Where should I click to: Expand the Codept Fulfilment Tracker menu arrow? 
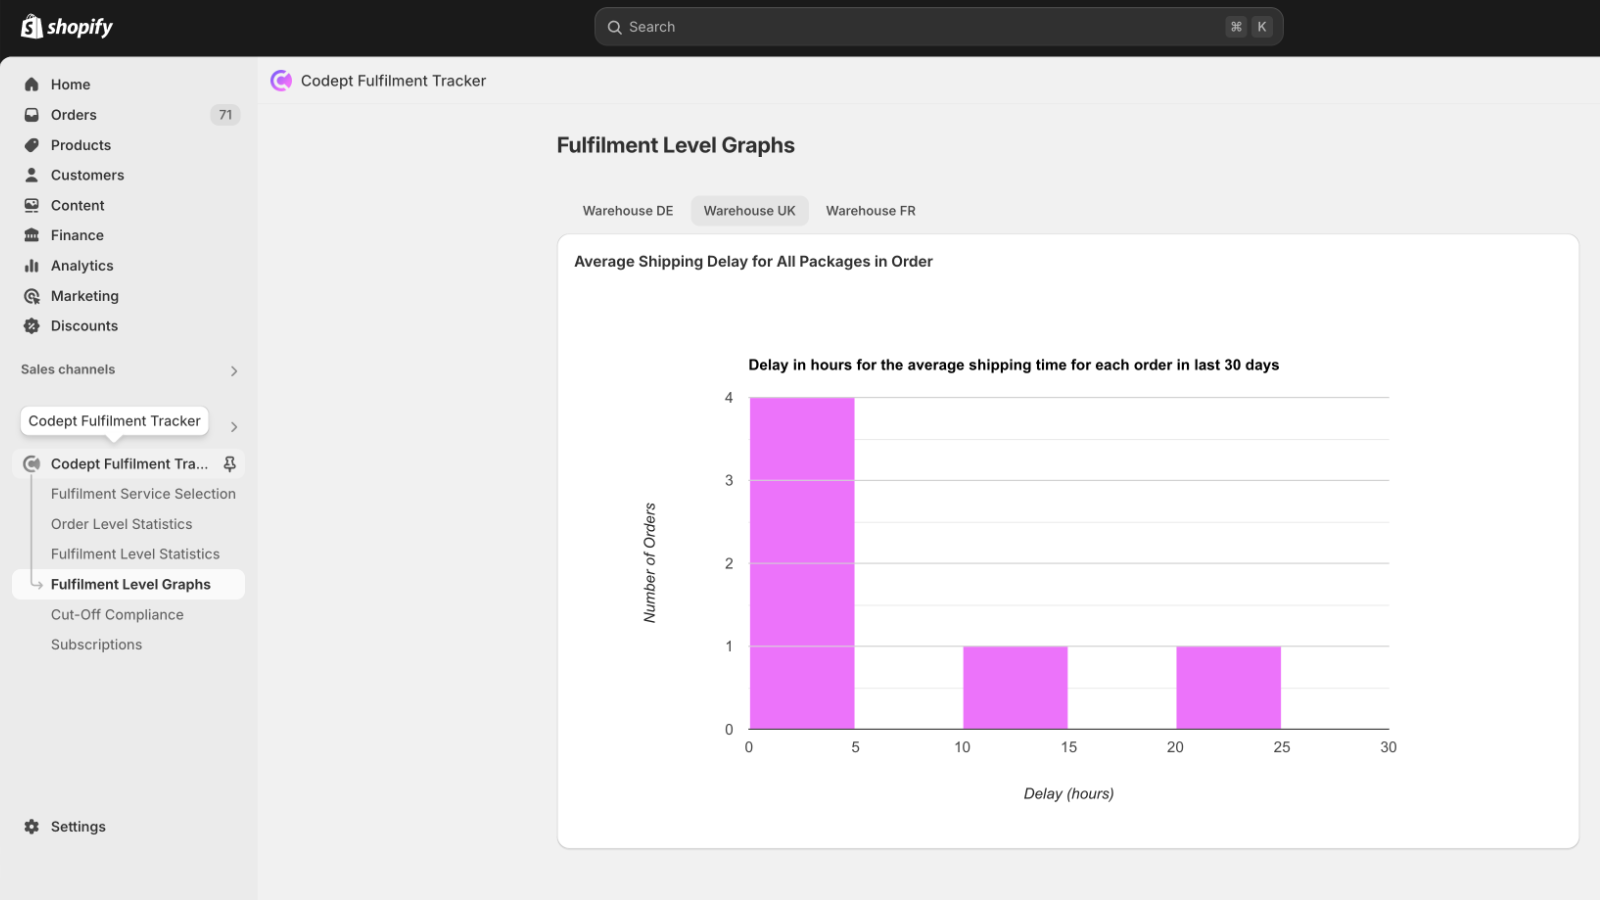point(233,425)
